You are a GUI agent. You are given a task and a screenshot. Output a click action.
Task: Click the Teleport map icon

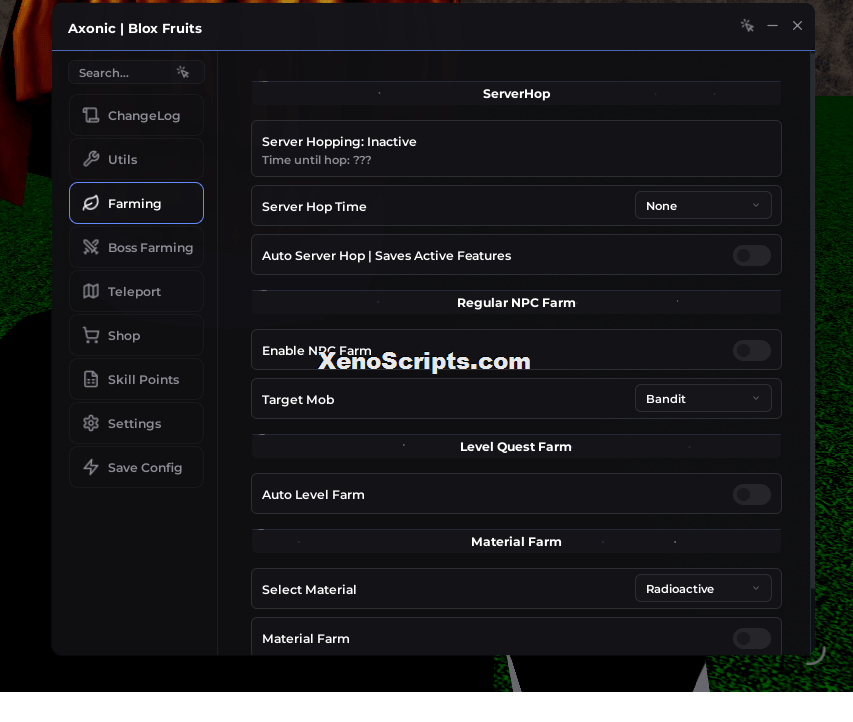coord(91,291)
